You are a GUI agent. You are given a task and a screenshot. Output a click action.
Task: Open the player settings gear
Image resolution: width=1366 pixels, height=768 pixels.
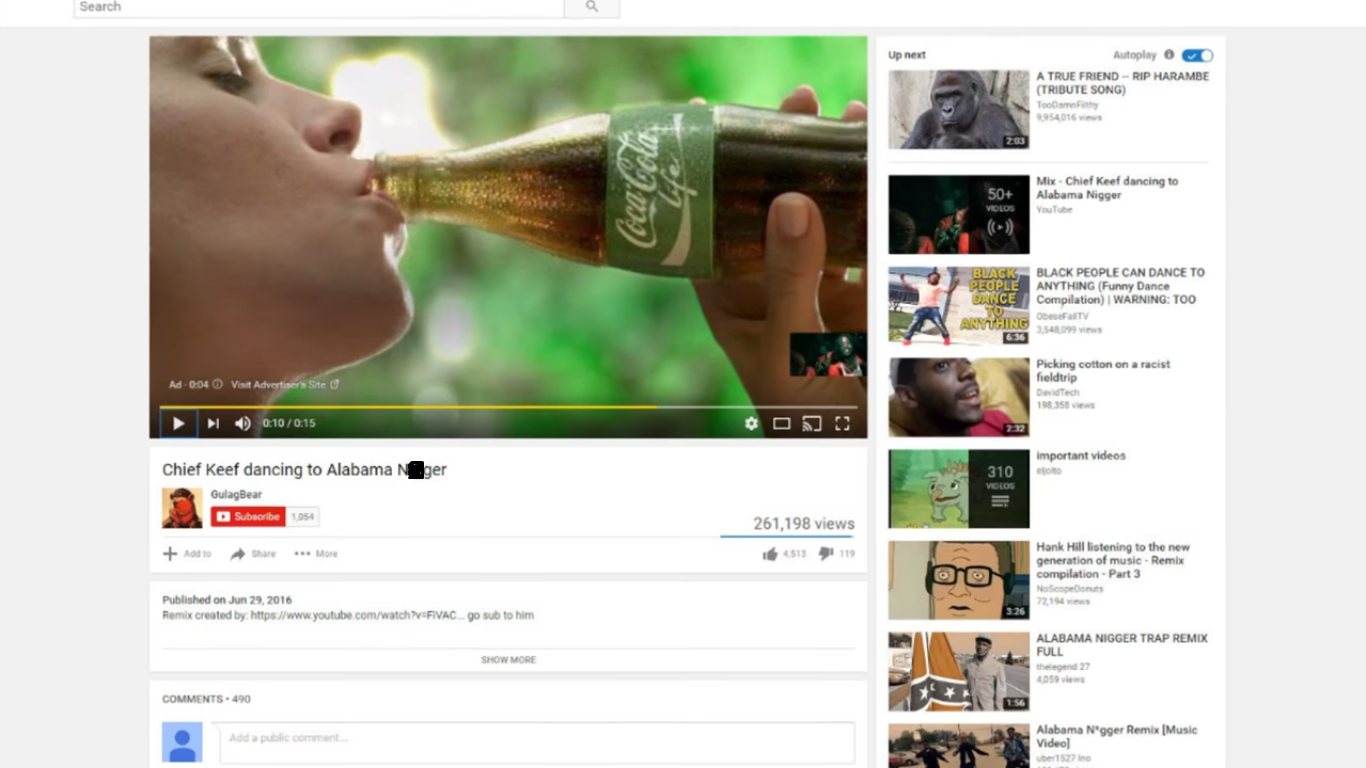[x=751, y=423]
